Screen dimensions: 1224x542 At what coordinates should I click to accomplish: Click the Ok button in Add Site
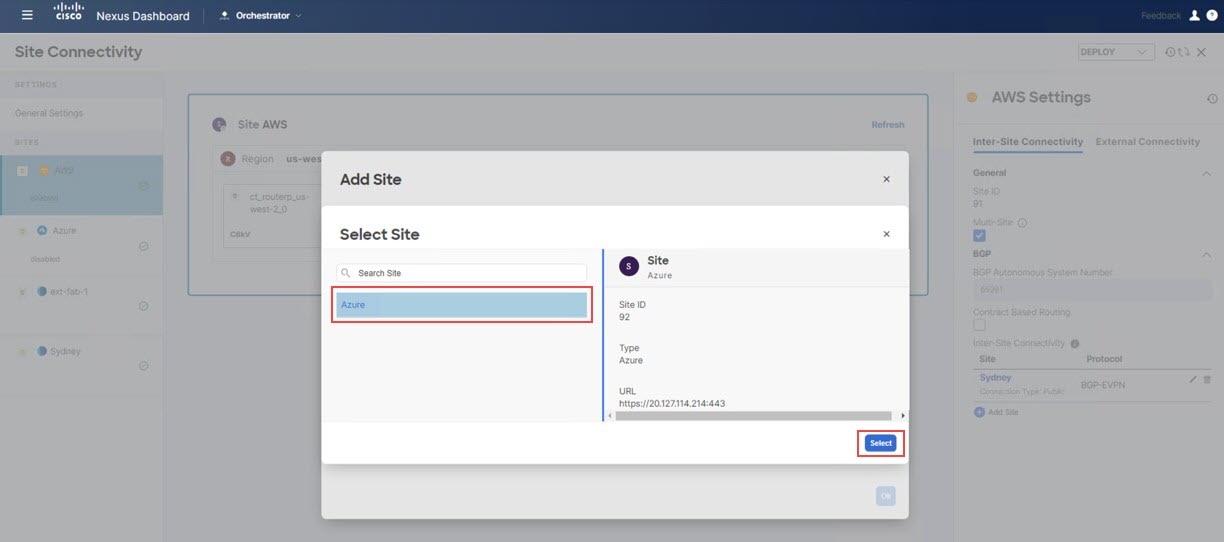pyautogui.click(x=886, y=496)
